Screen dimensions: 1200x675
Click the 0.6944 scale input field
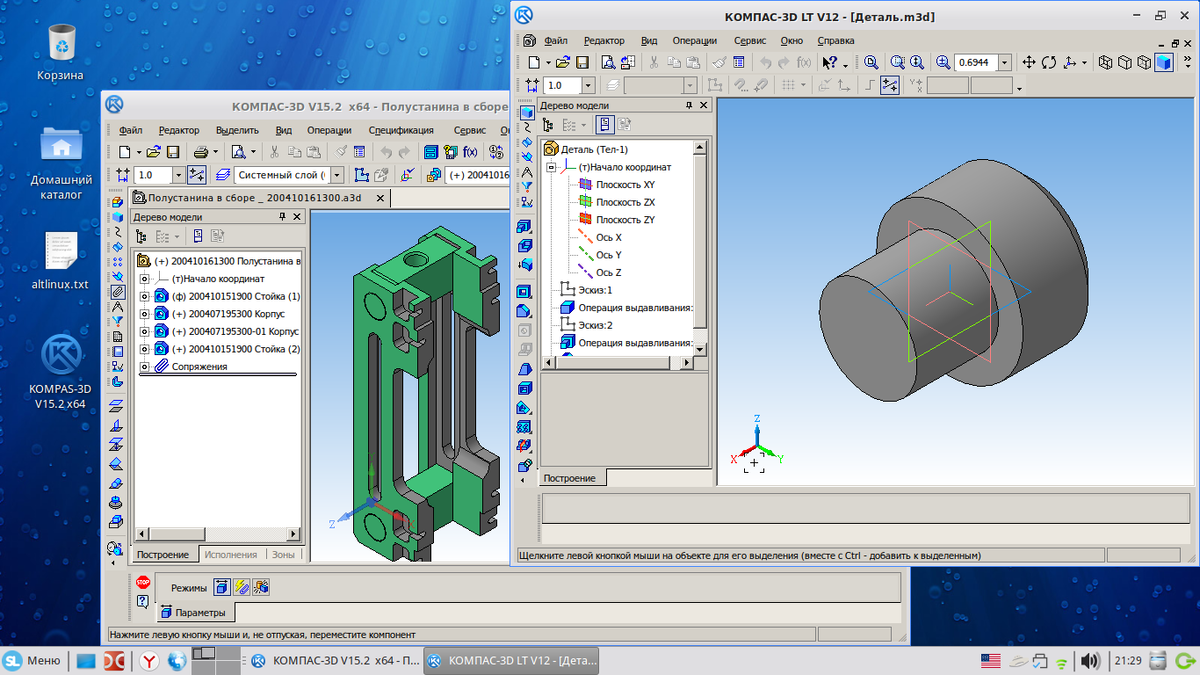click(976, 62)
